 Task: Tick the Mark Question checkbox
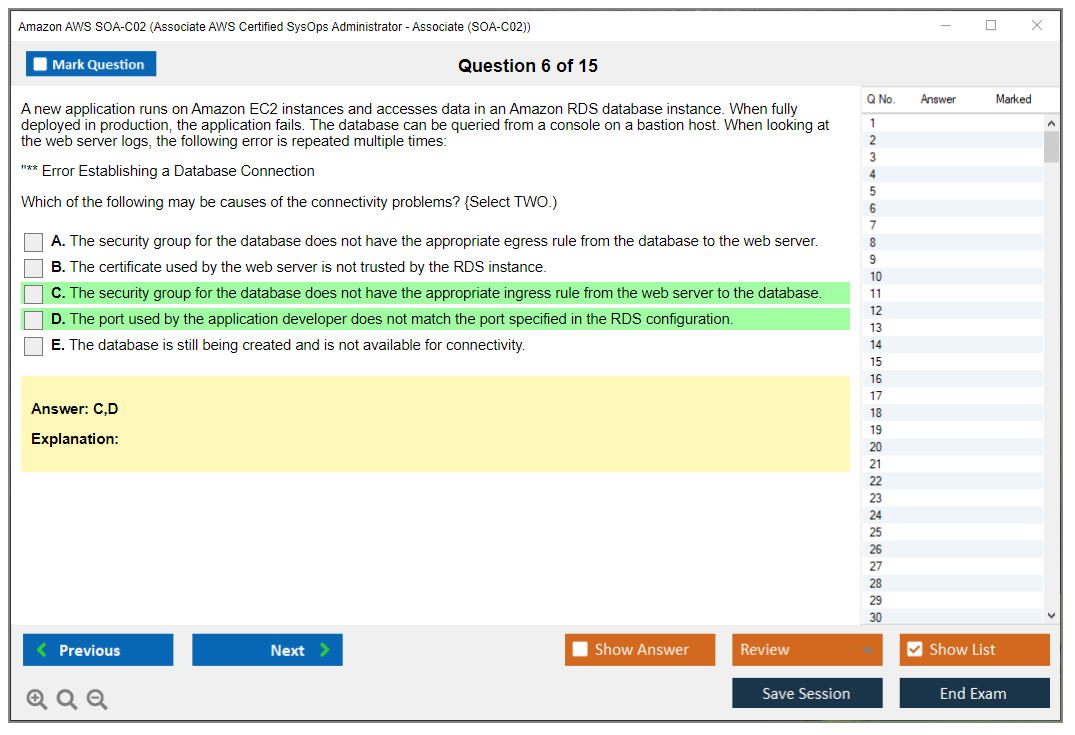[41, 65]
